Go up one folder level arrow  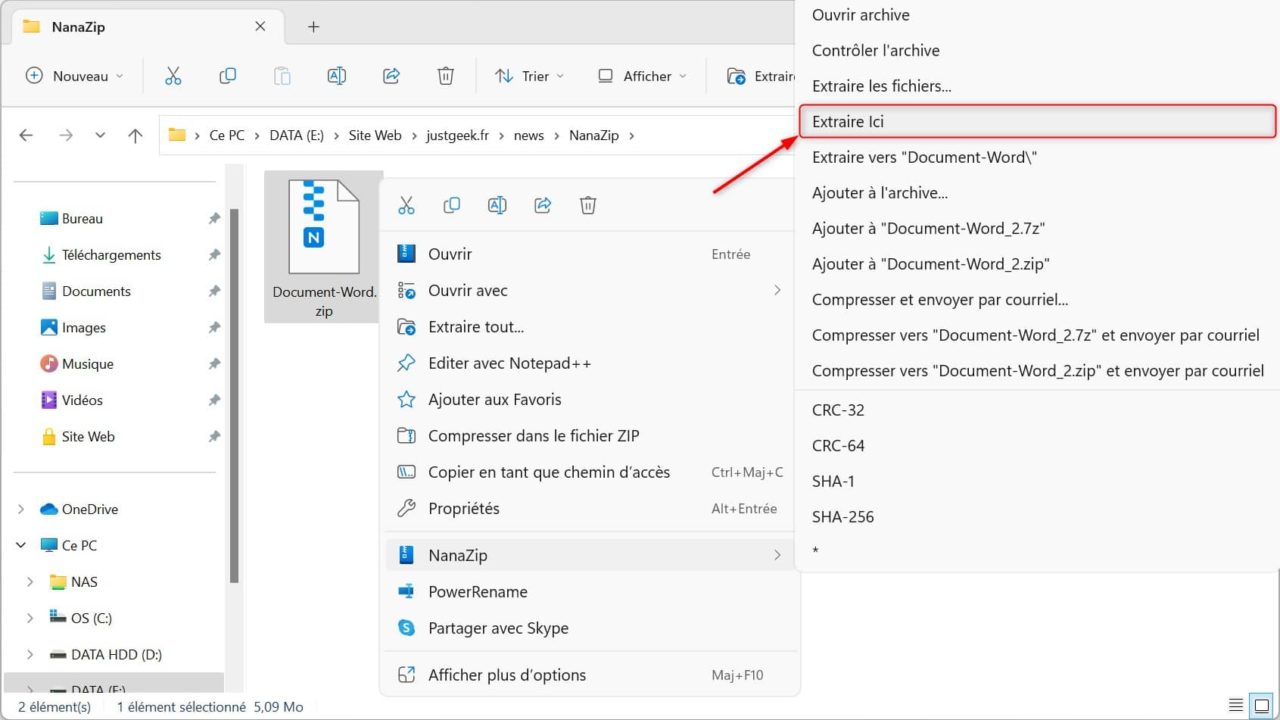[135, 135]
